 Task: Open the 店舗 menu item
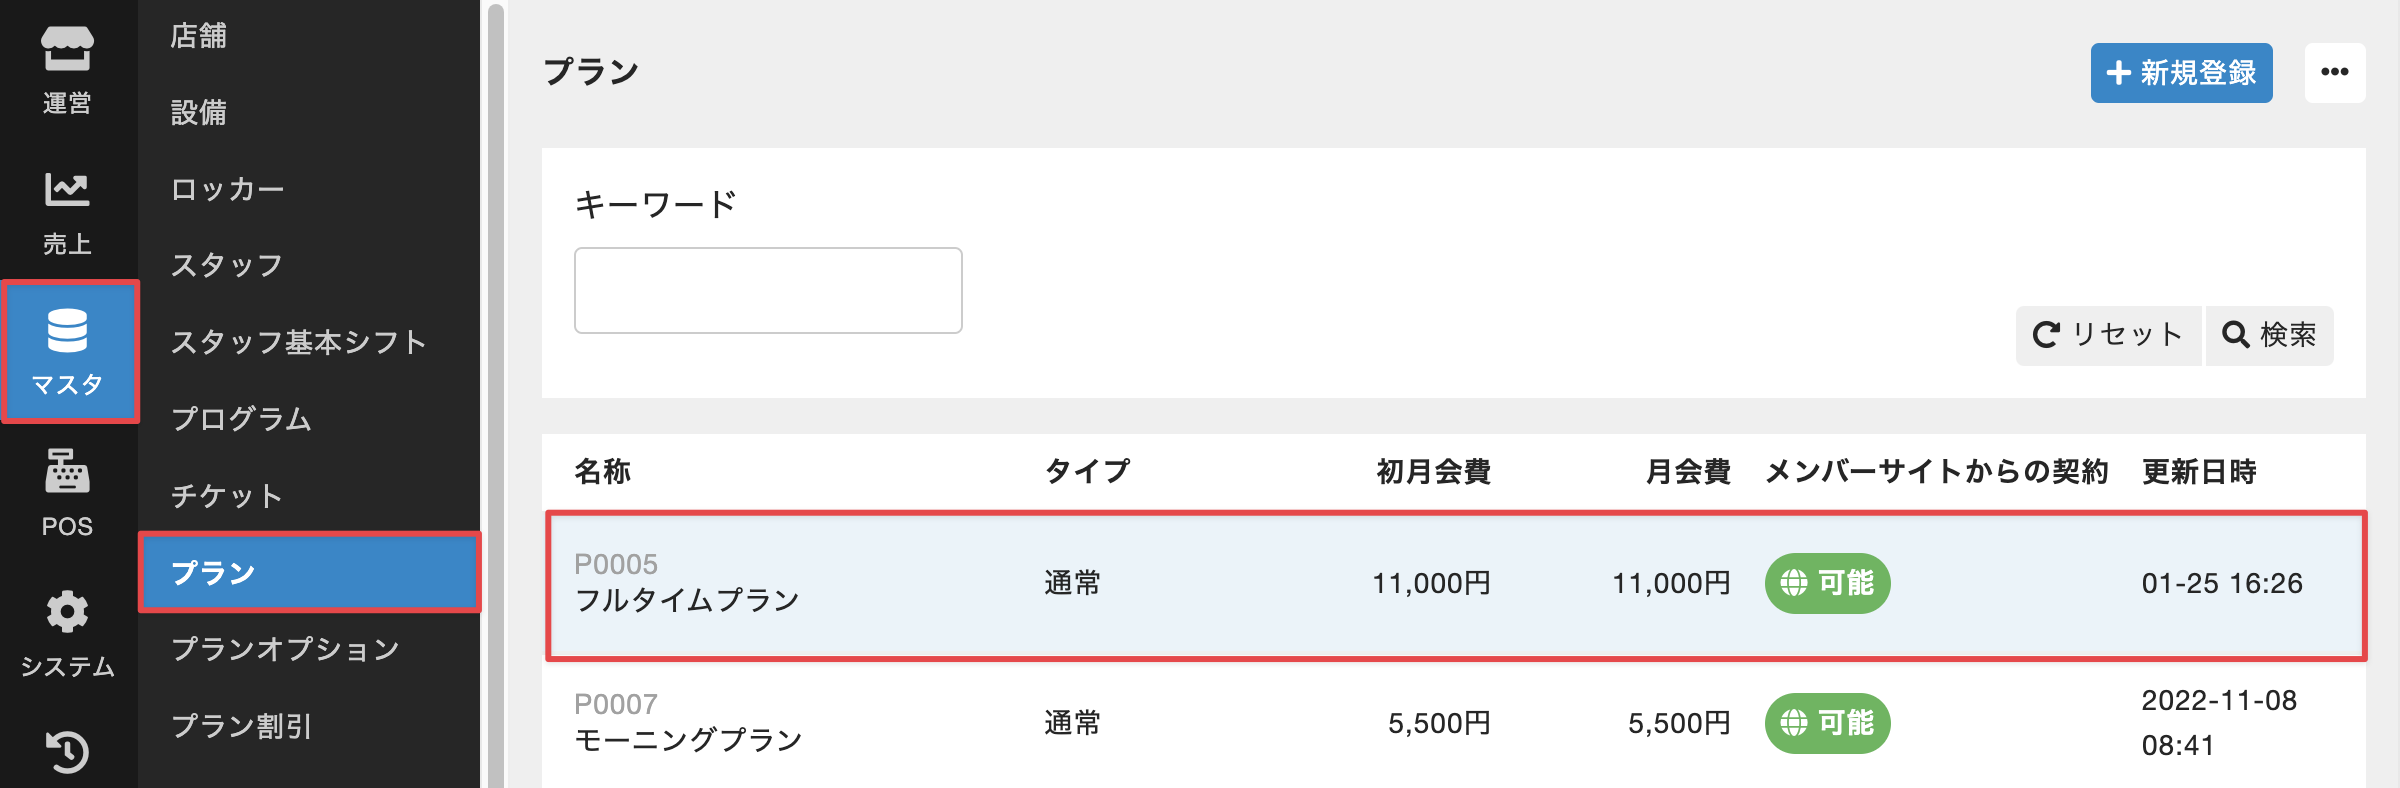[x=199, y=36]
